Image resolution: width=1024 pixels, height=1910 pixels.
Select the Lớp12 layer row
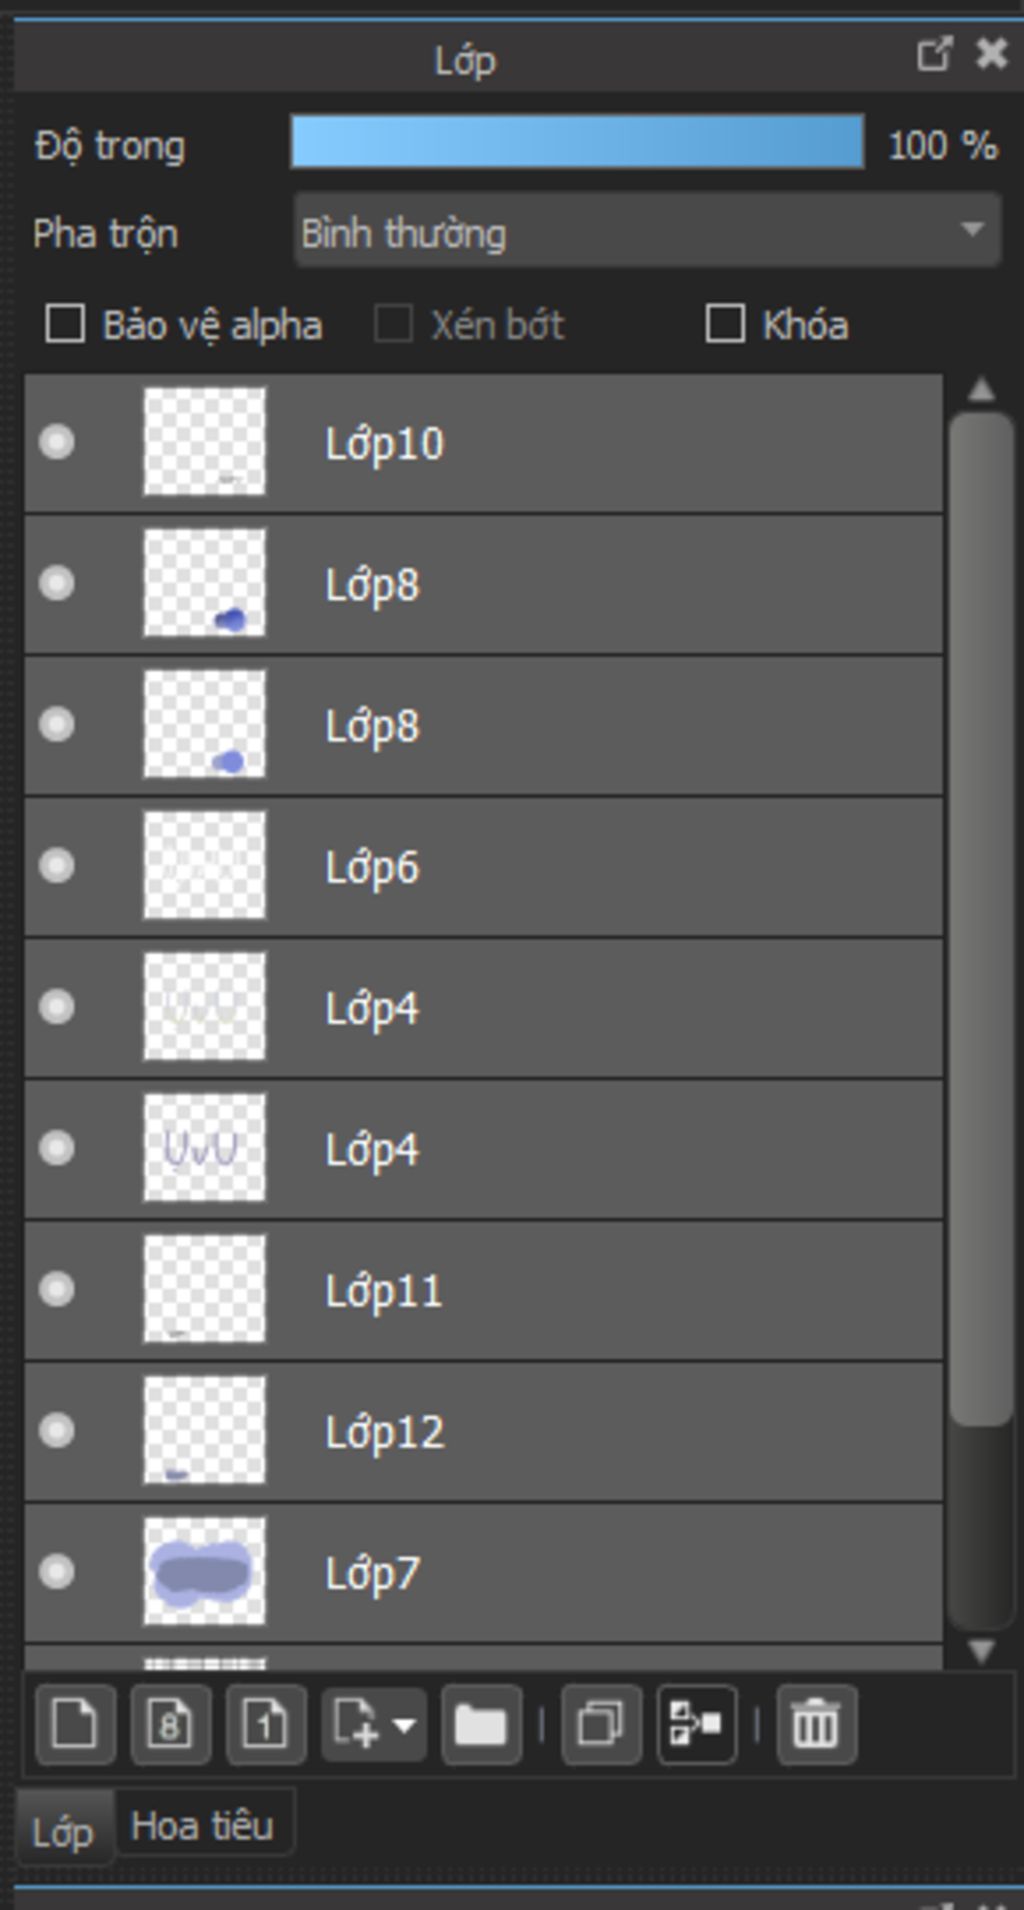[x=484, y=1431]
